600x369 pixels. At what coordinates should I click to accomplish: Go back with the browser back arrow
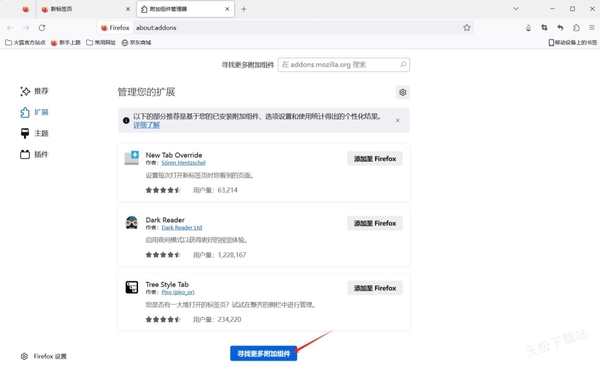[10, 28]
